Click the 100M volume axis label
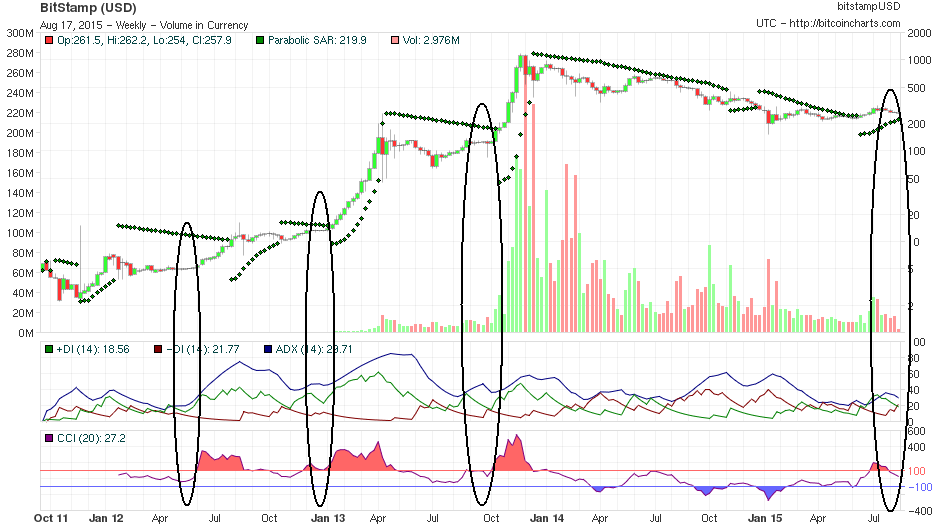The height and width of the screenshot is (526, 940). tap(20, 233)
